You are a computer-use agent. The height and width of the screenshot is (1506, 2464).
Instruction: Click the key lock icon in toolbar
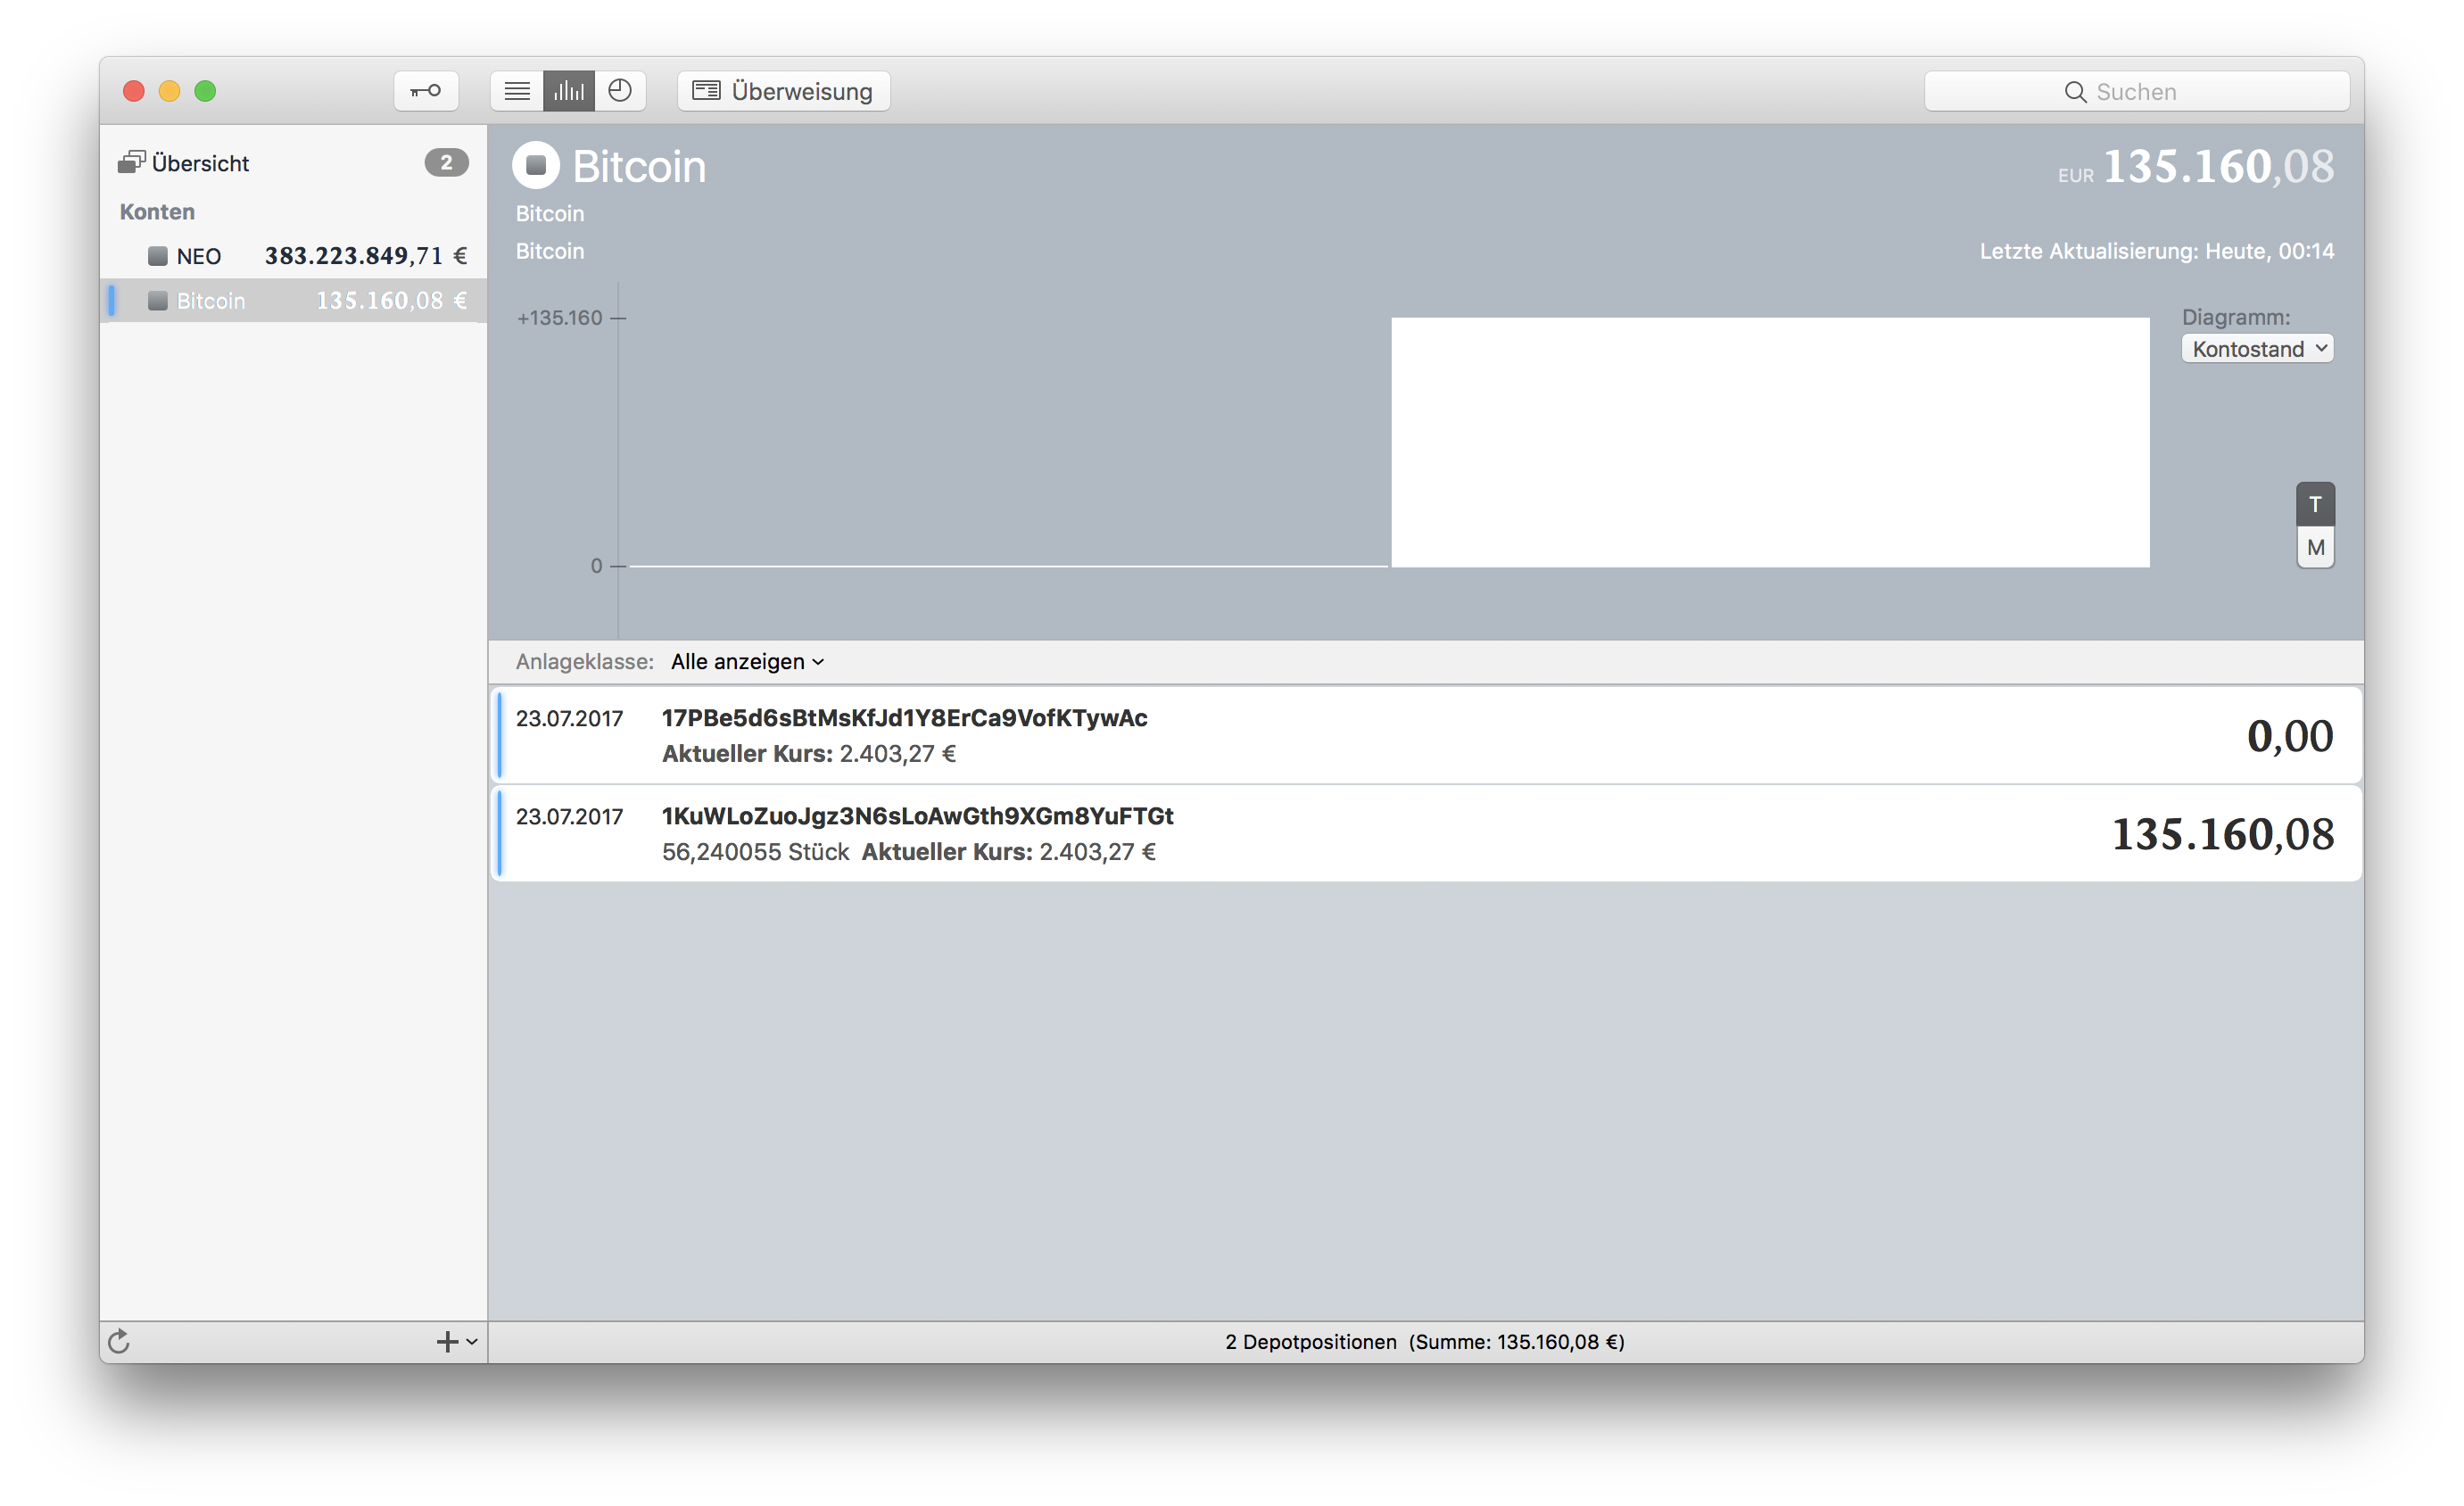(x=426, y=91)
